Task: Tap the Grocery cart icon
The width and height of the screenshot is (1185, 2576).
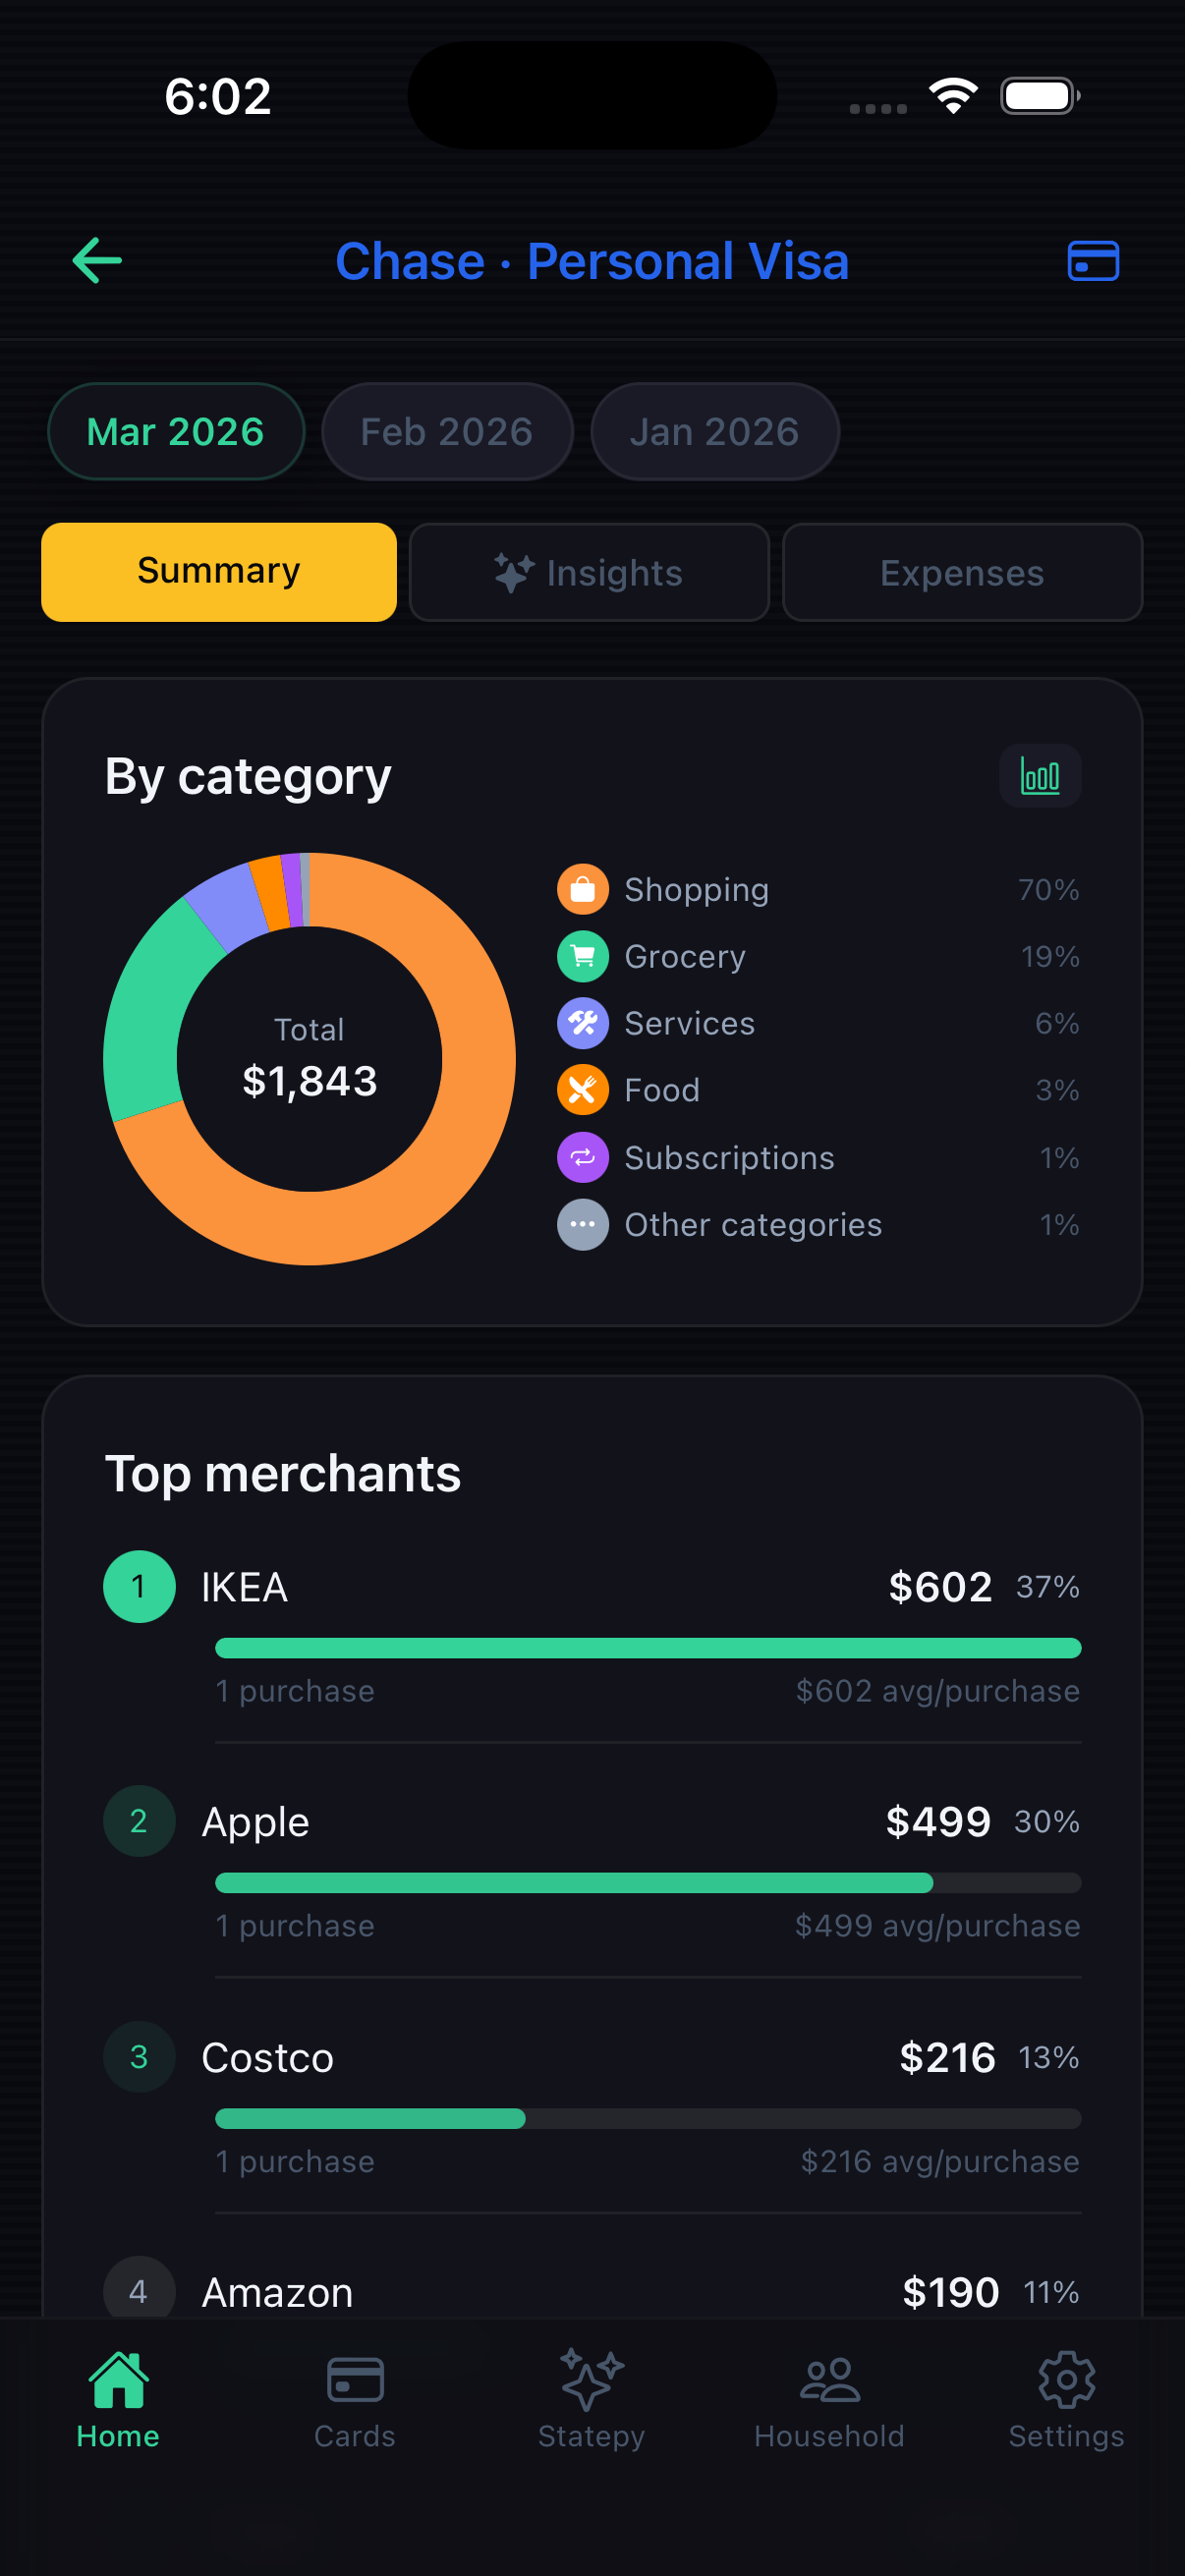Action: point(582,956)
